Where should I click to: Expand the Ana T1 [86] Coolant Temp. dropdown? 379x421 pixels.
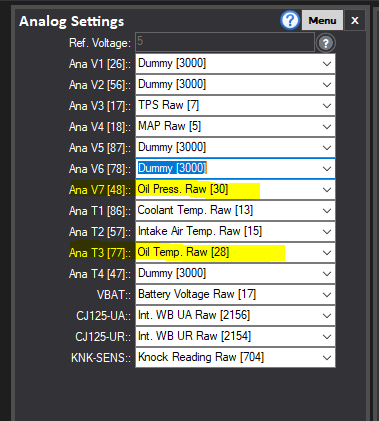(235, 211)
